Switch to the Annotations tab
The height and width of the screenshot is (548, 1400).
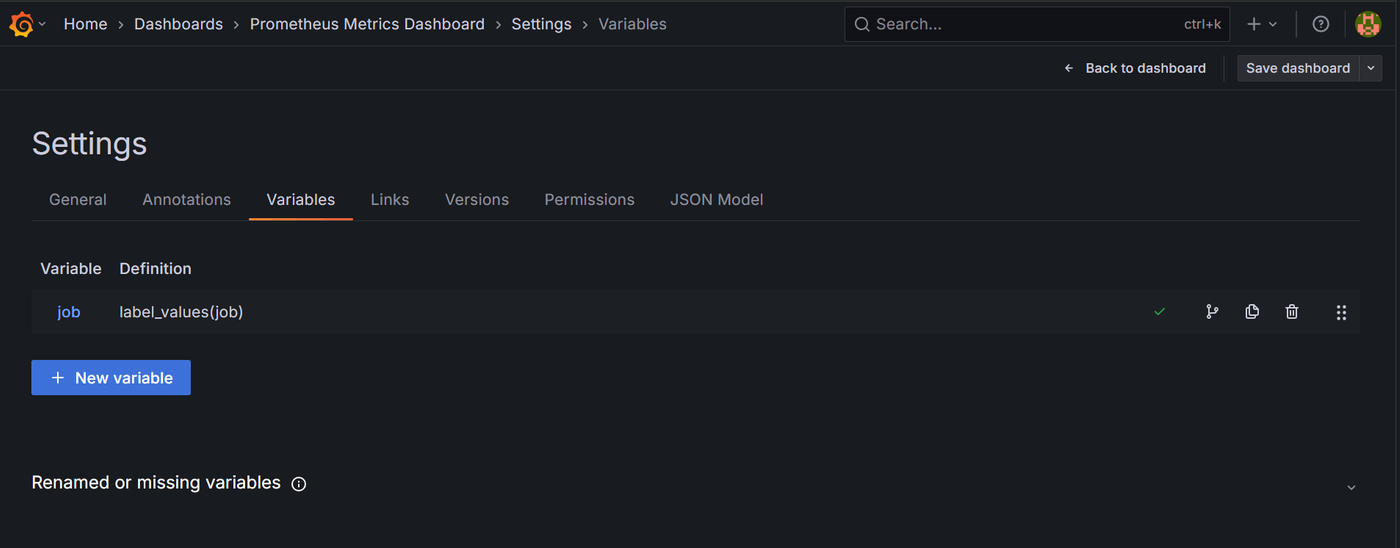(187, 200)
